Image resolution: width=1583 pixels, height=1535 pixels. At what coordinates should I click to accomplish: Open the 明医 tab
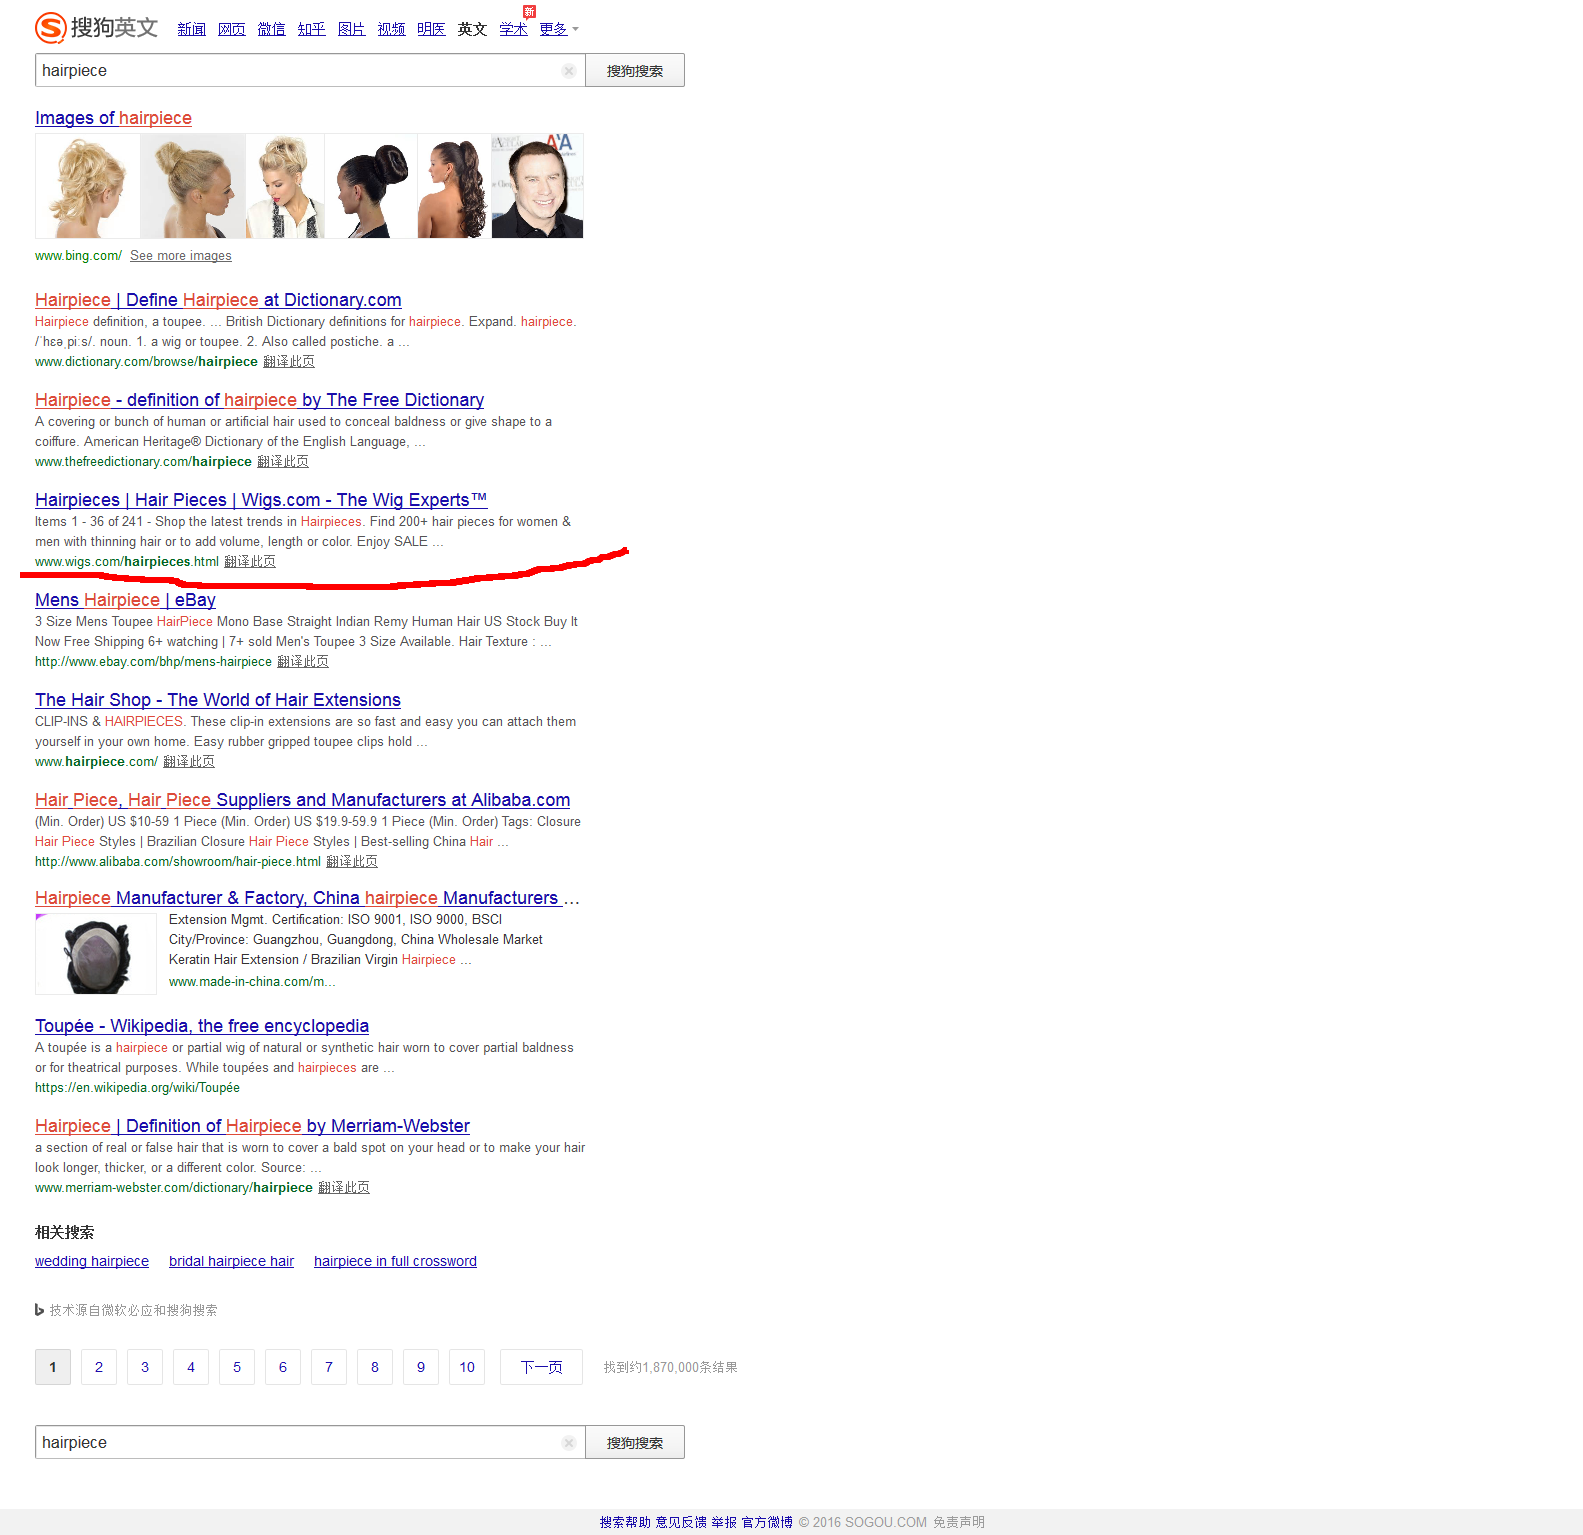tap(431, 29)
